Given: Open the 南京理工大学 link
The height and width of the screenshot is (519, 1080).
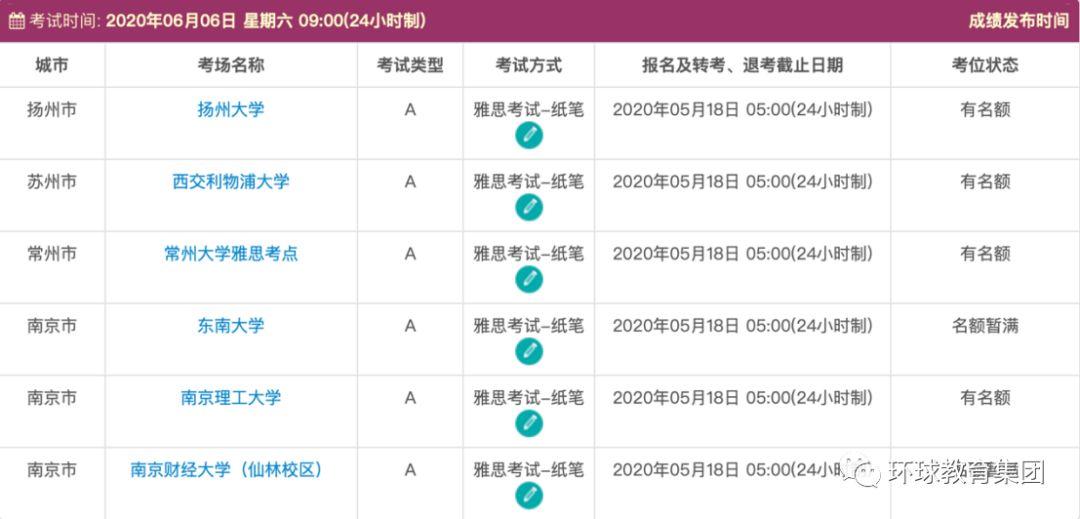Looking at the screenshot, I should 231,397.
